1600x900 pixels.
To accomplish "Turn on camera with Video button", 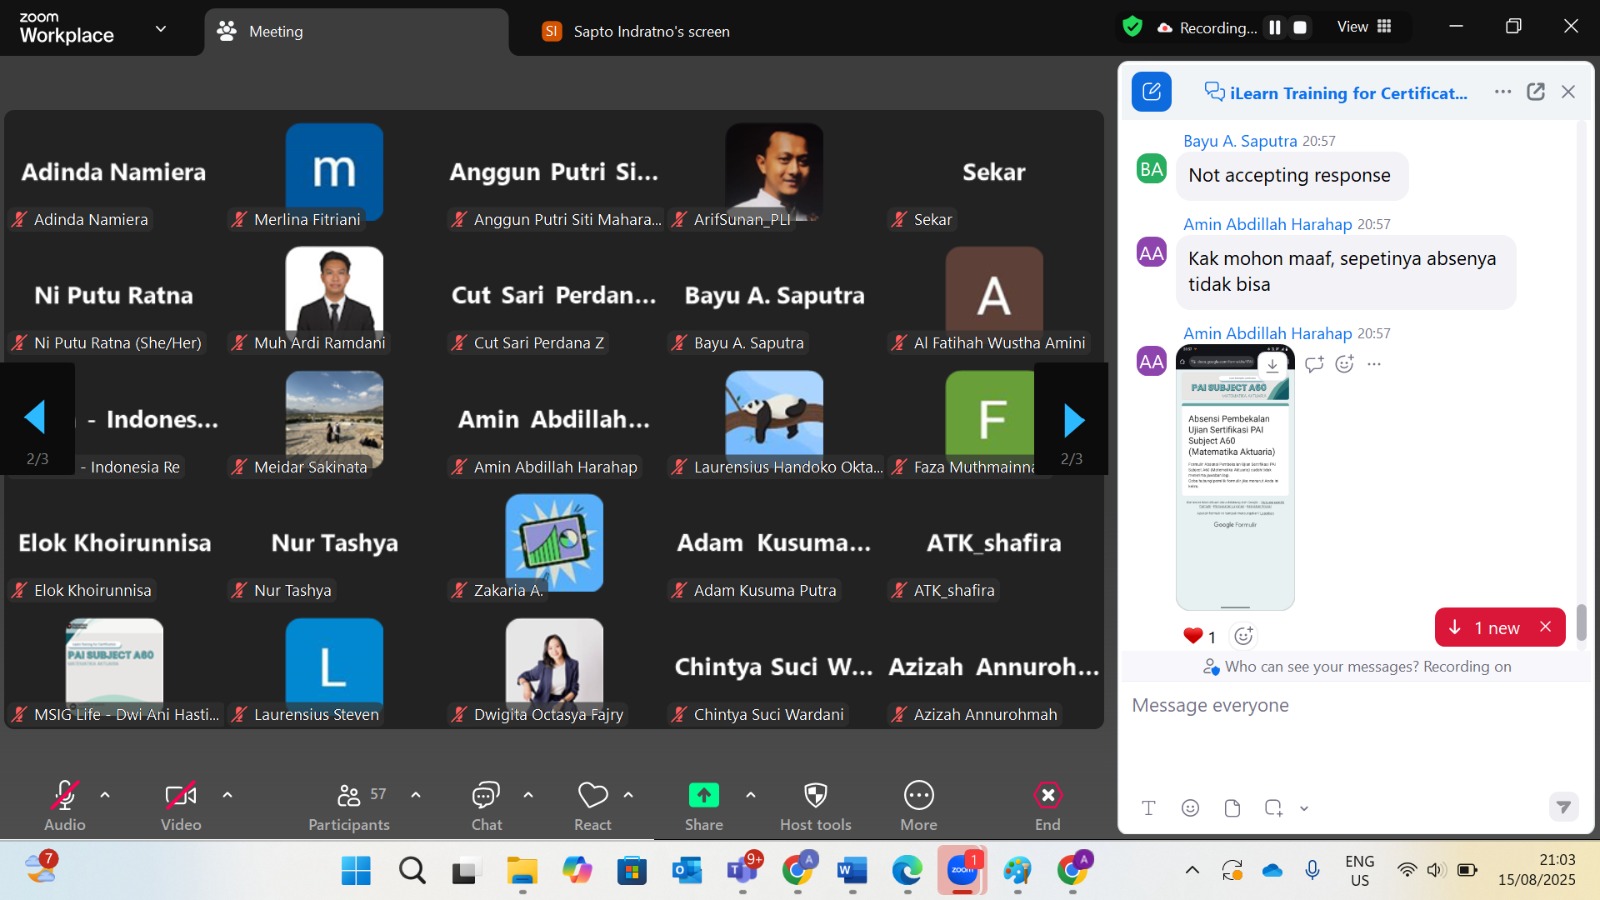I will coord(181,804).
